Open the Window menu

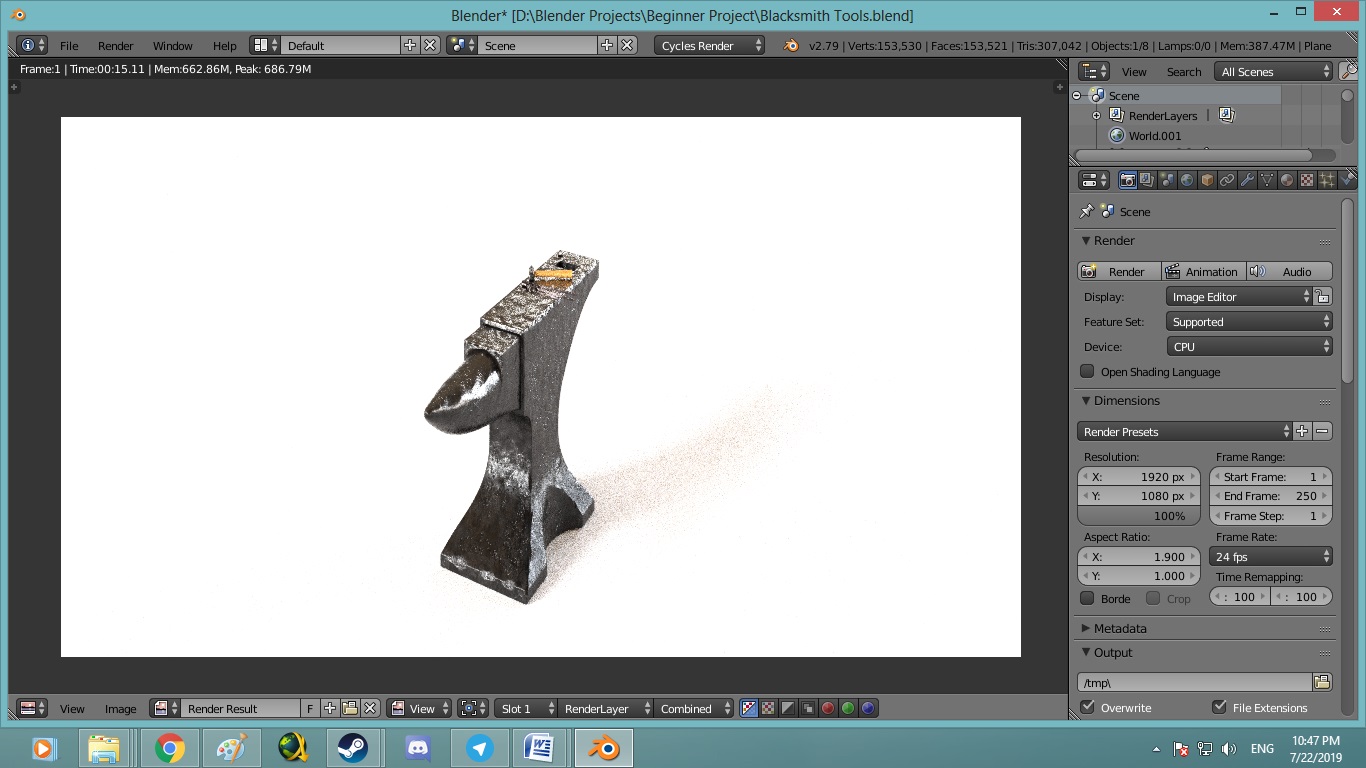coord(173,46)
